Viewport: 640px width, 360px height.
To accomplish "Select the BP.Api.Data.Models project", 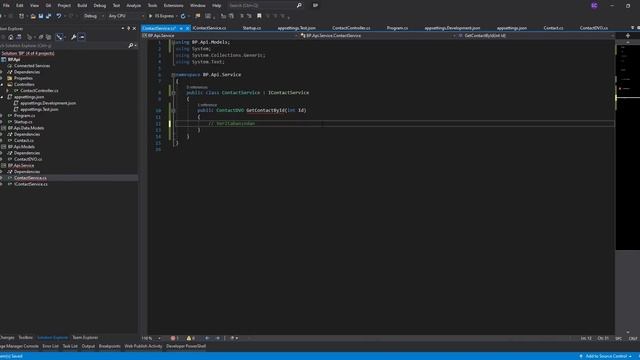I will pyautogui.click(x=25, y=128).
